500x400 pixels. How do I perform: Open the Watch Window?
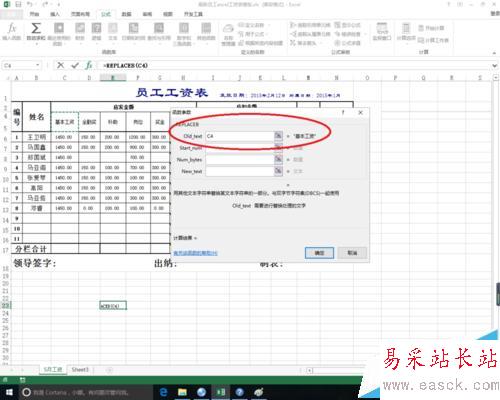tap(382, 31)
